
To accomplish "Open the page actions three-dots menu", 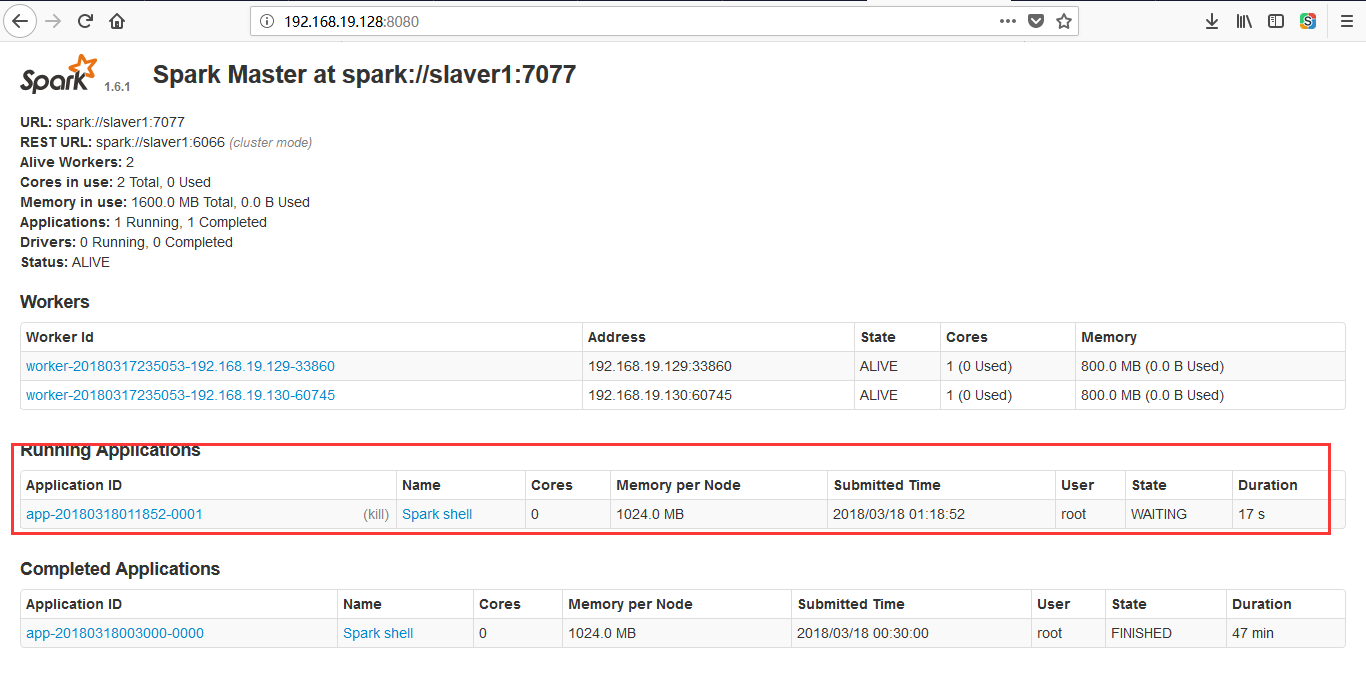I will coord(1008,21).
